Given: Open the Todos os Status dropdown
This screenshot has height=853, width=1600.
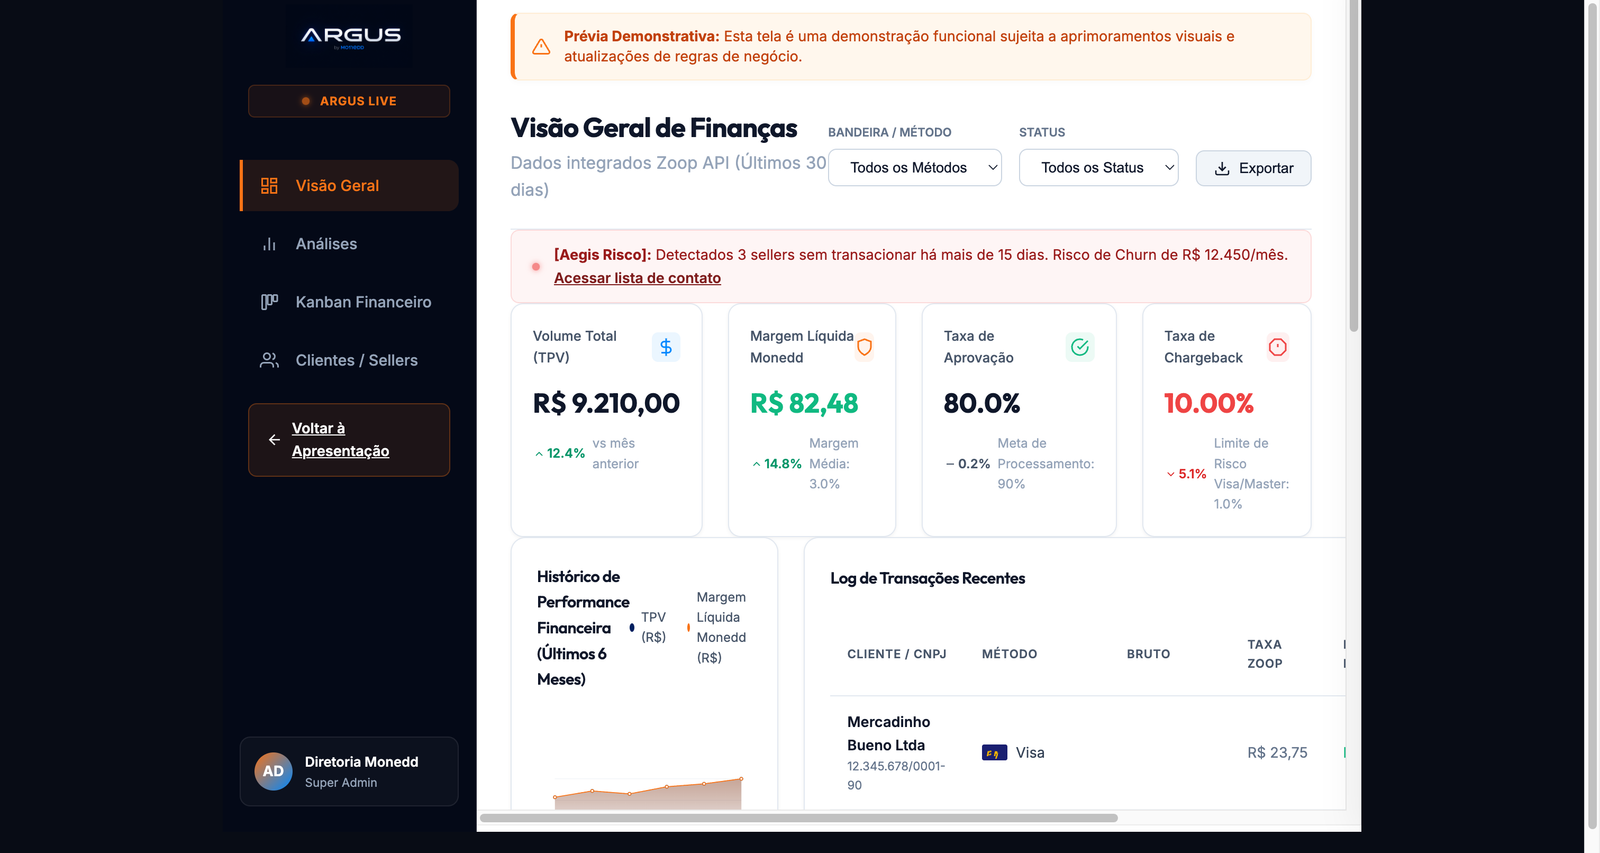Looking at the screenshot, I should 1099,168.
